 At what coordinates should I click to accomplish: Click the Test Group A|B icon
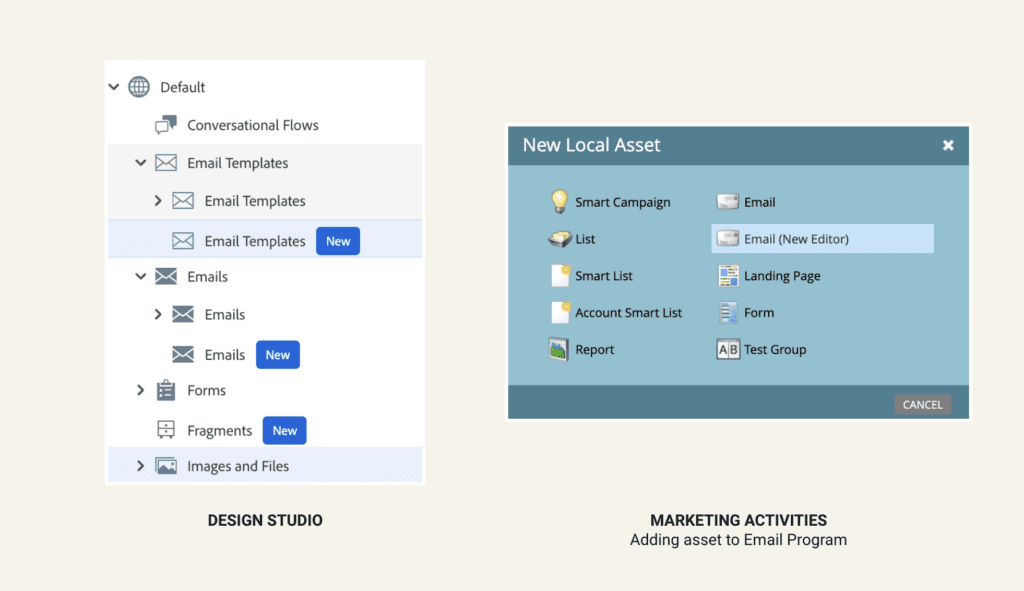(x=728, y=350)
